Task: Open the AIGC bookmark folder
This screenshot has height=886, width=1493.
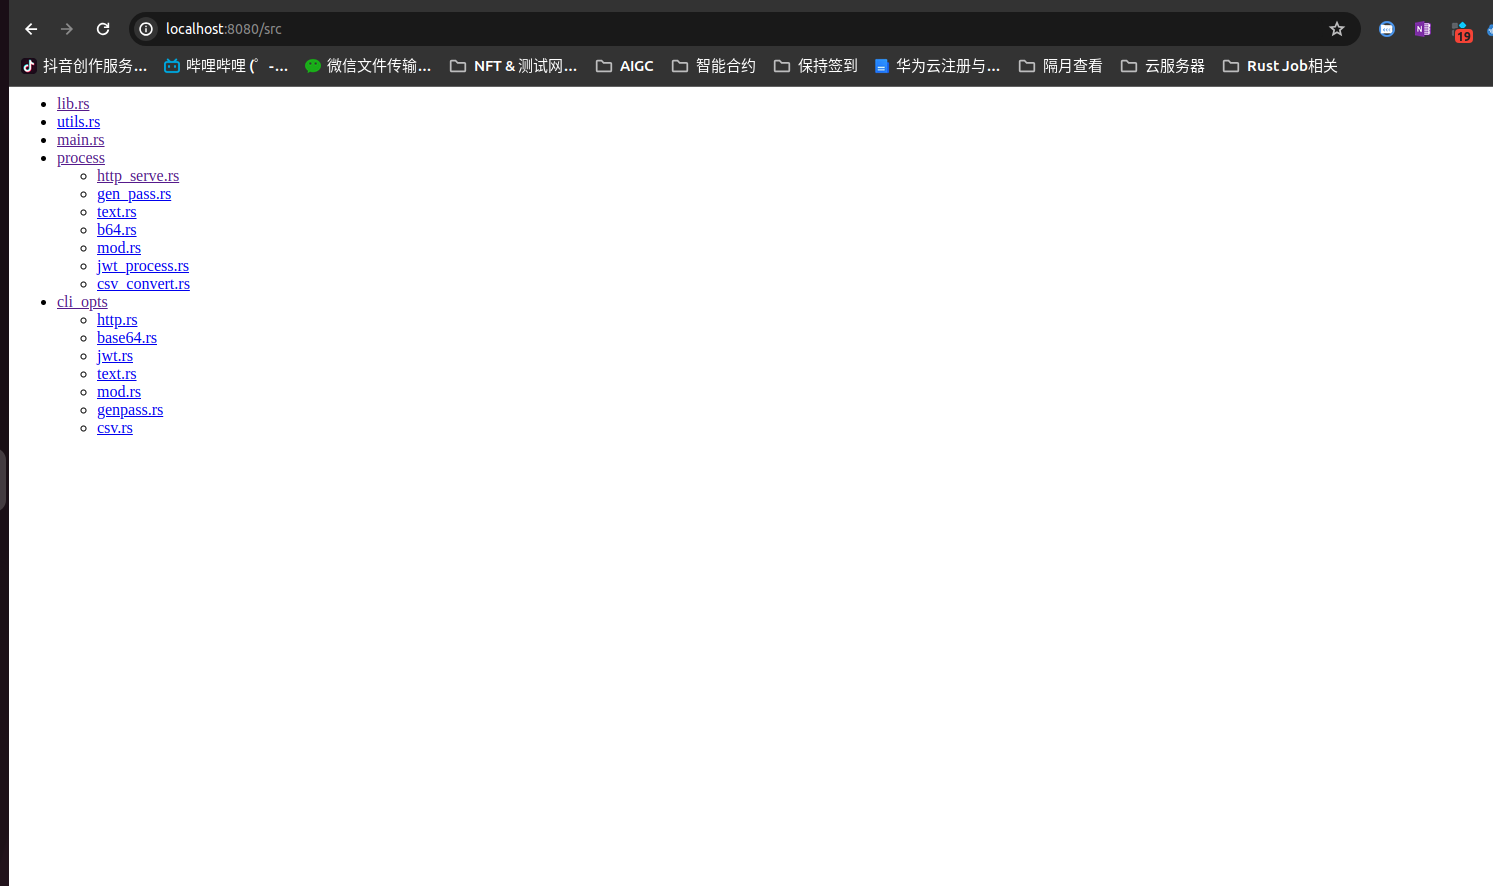Action: pyautogui.click(x=625, y=66)
